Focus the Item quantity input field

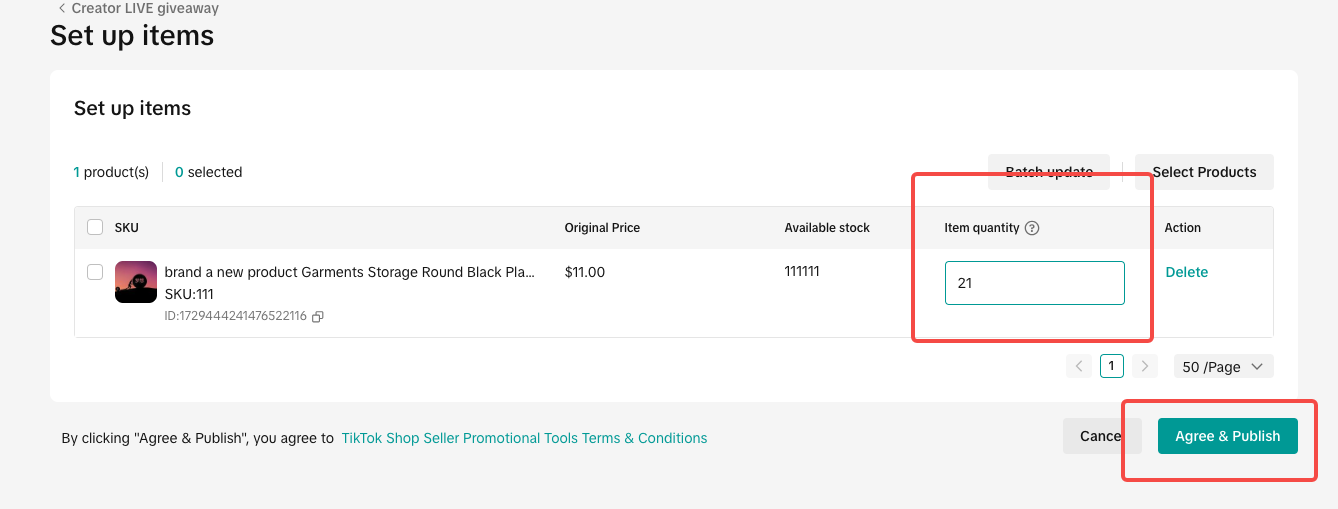pos(1034,283)
